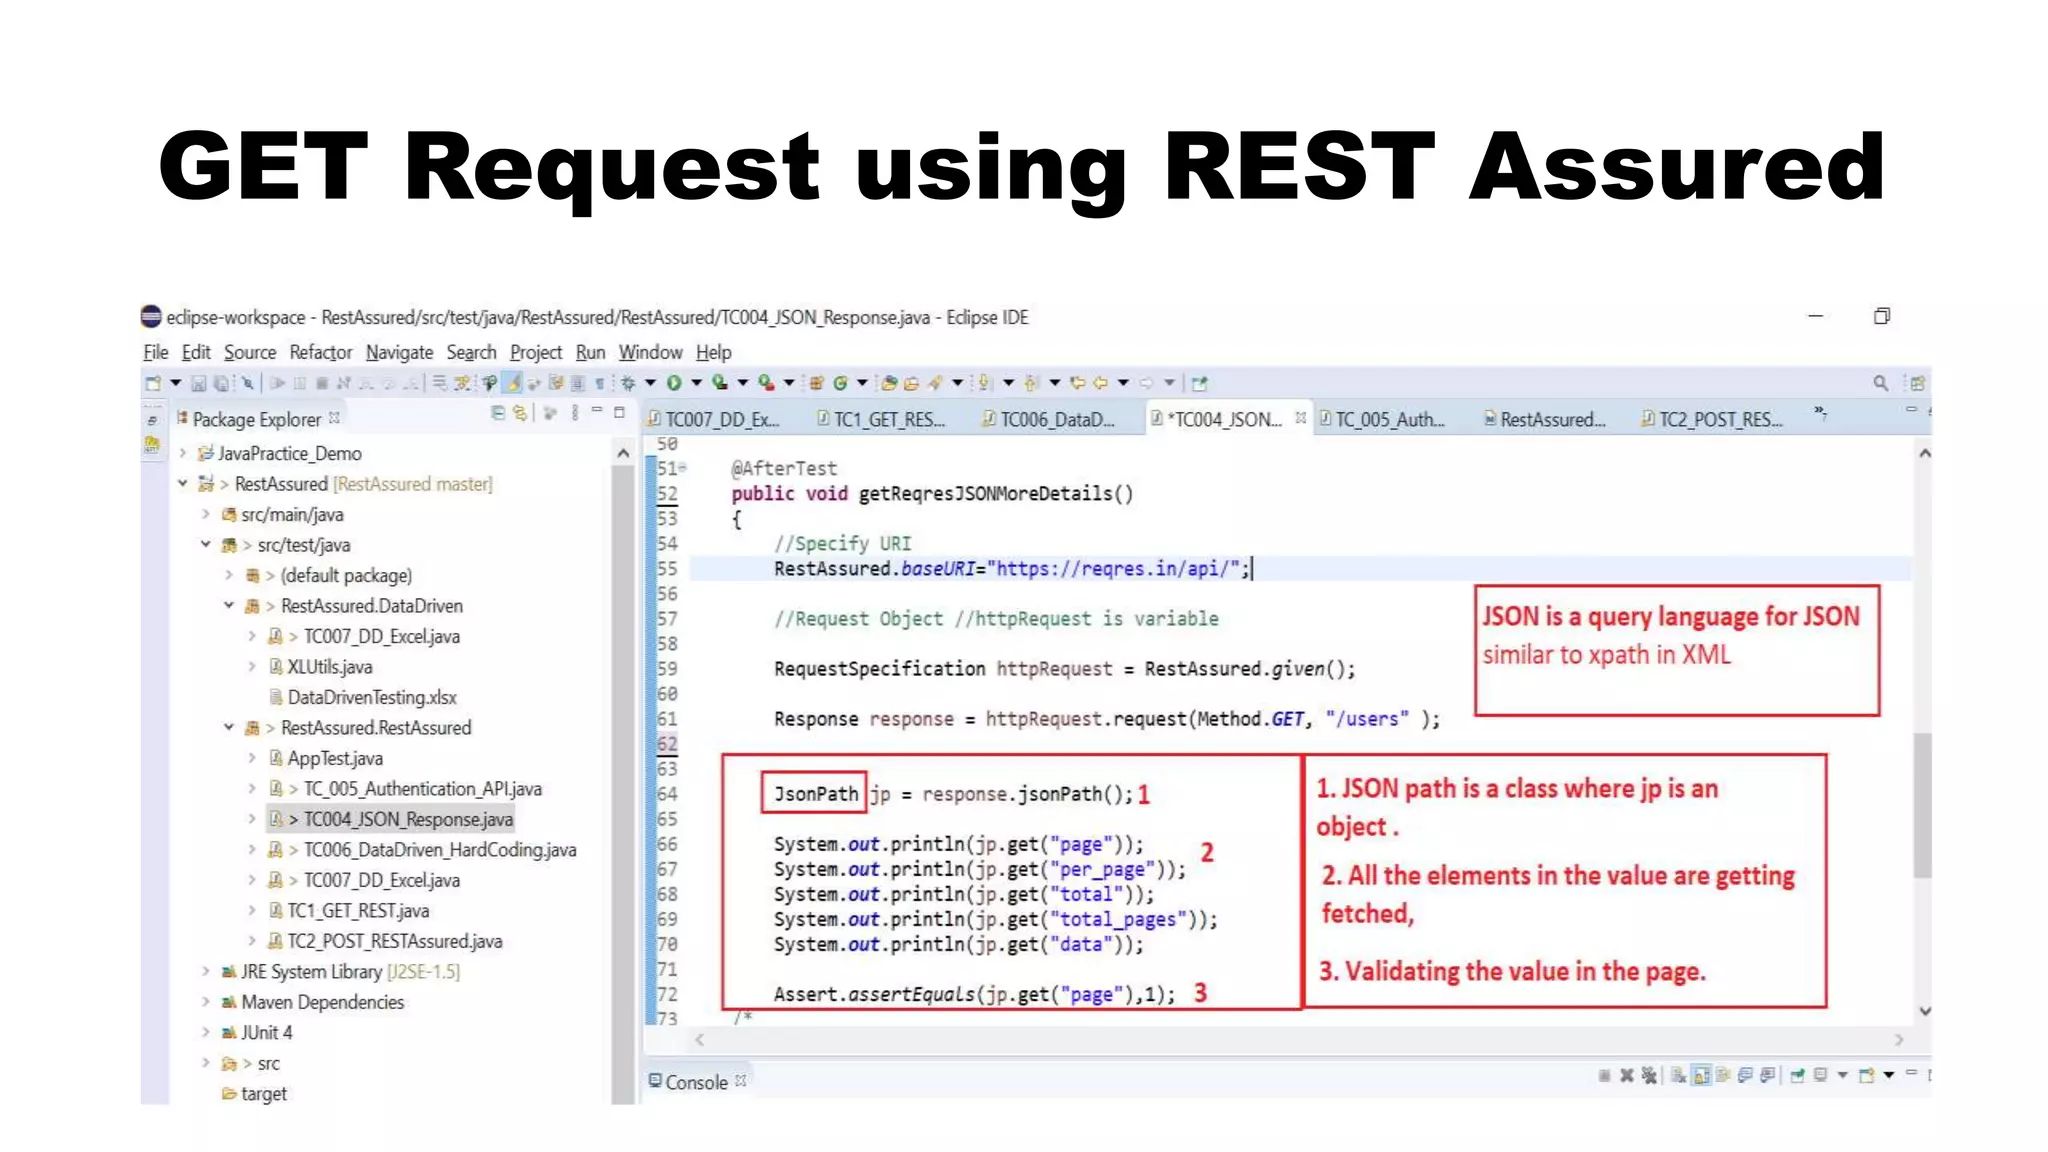Open dropdown arrow next to Debug button

(x=650, y=383)
